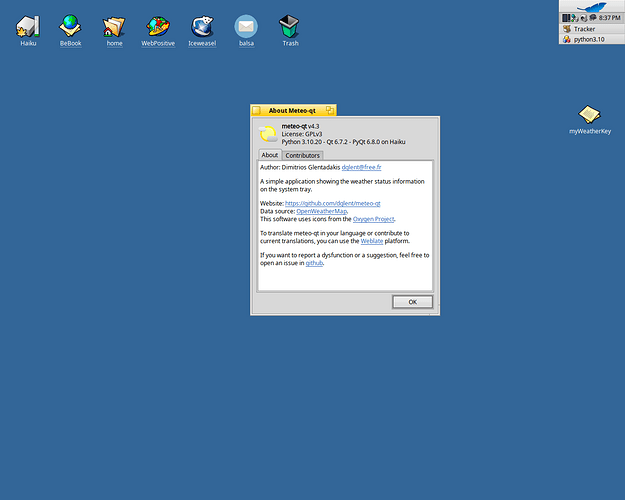Click the dglent@free.fr email link
Screen dimensions: 625x500
(x=362, y=167)
